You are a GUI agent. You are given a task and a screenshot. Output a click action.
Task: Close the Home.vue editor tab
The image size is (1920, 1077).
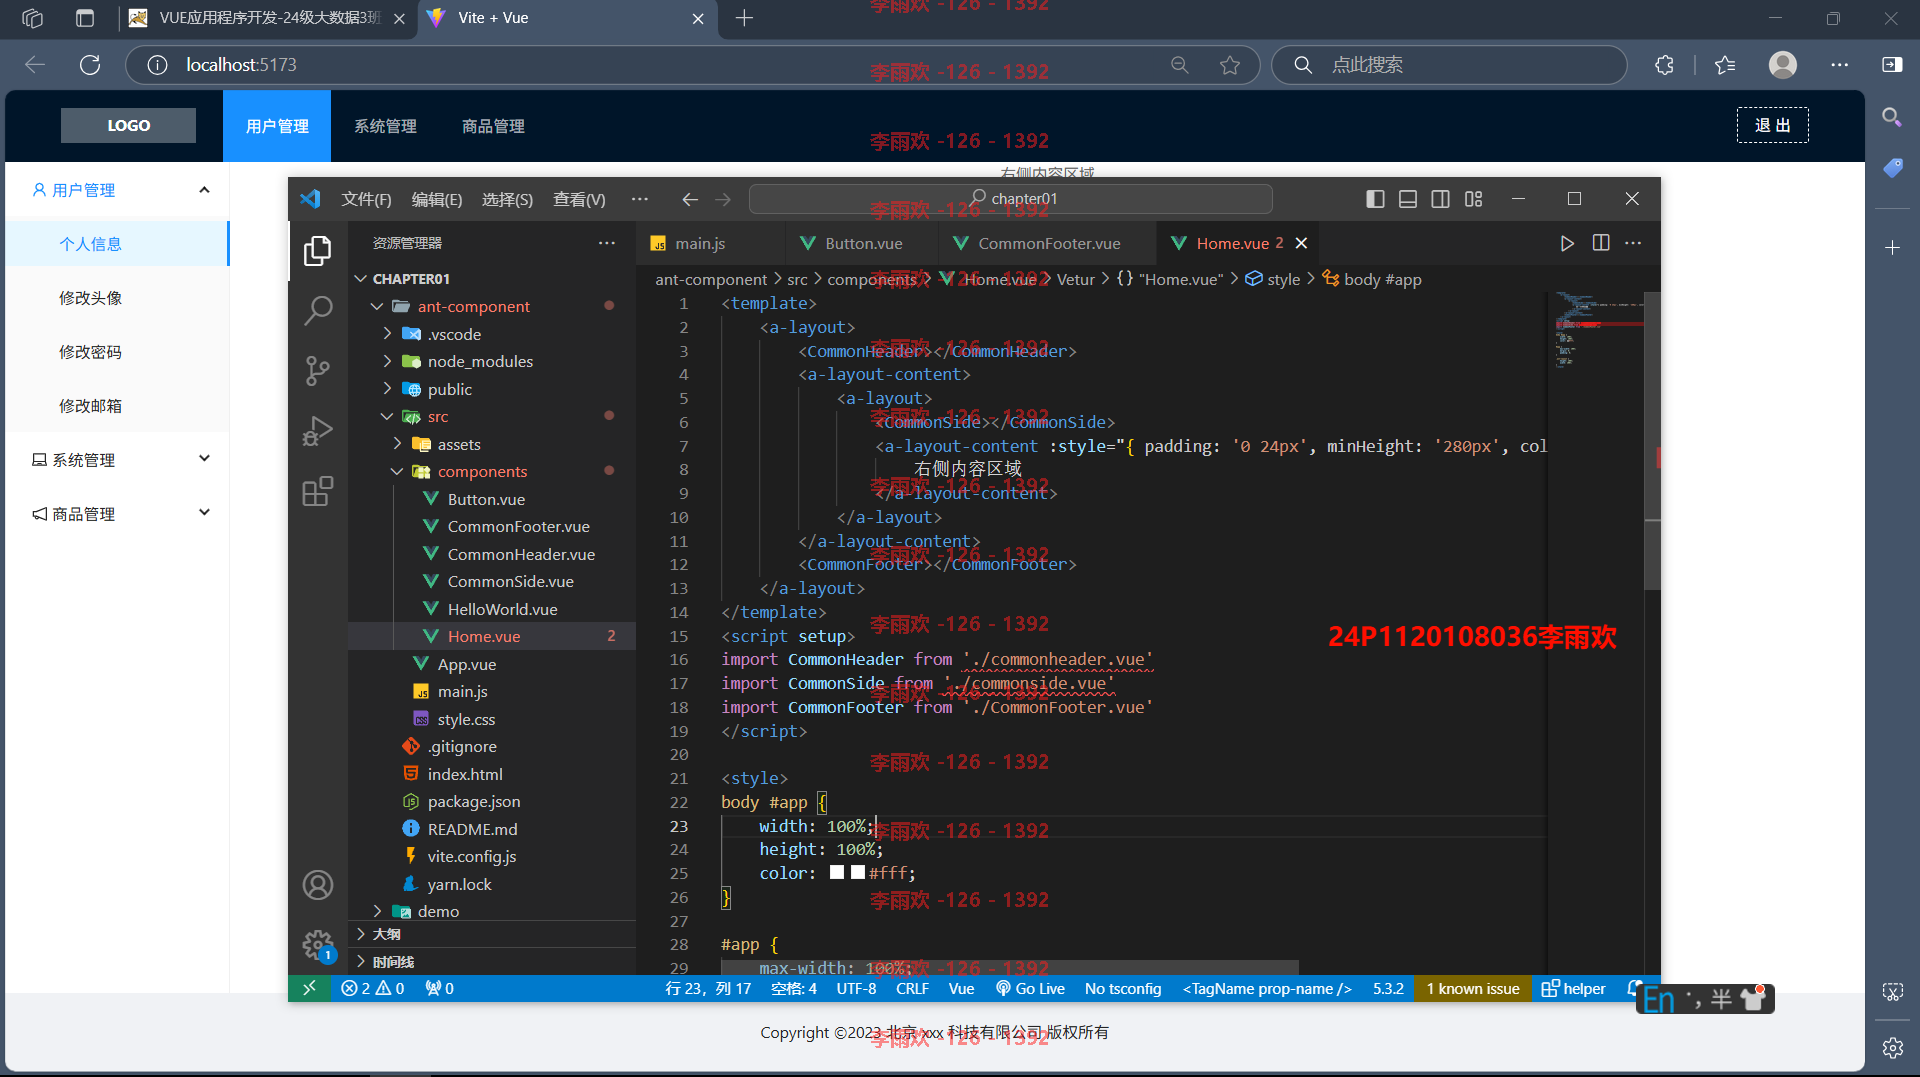[x=1301, y=243]
